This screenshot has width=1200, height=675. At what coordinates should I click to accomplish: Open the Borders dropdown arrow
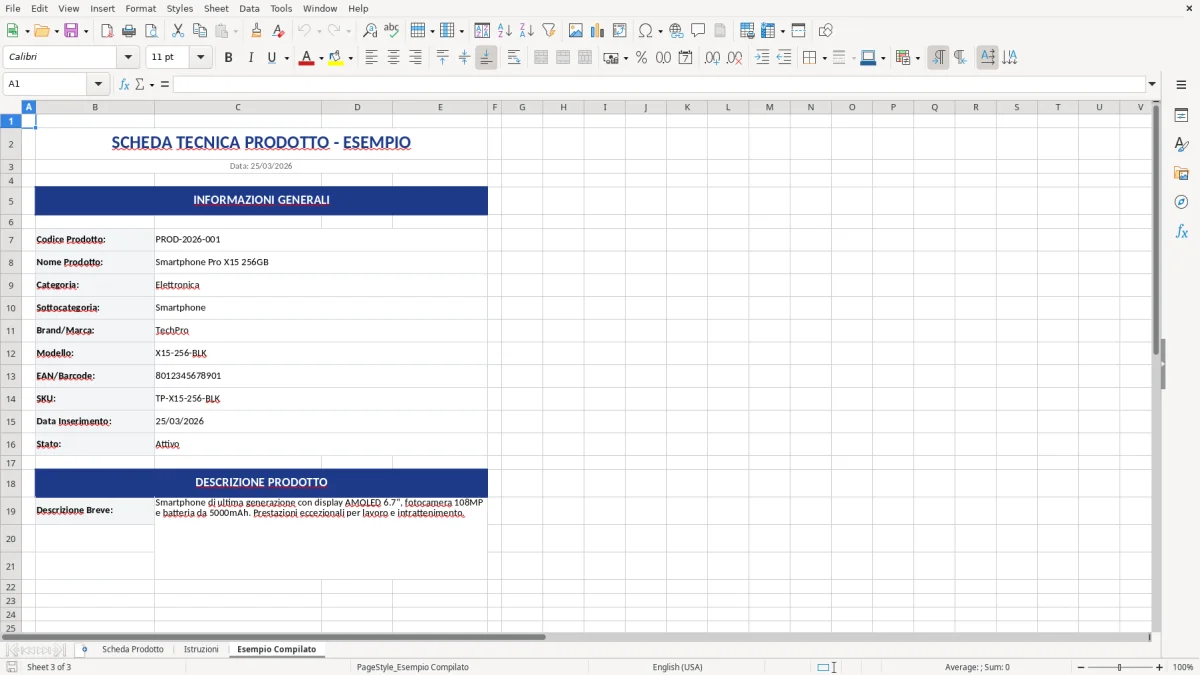[x=824, y=58]
